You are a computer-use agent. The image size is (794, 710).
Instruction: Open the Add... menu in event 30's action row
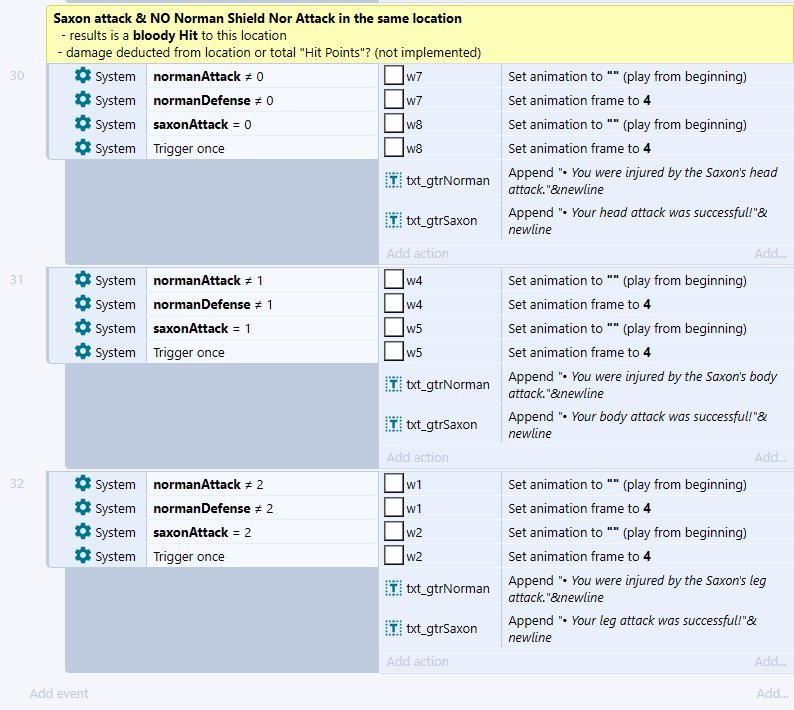[x=770, y=253]
